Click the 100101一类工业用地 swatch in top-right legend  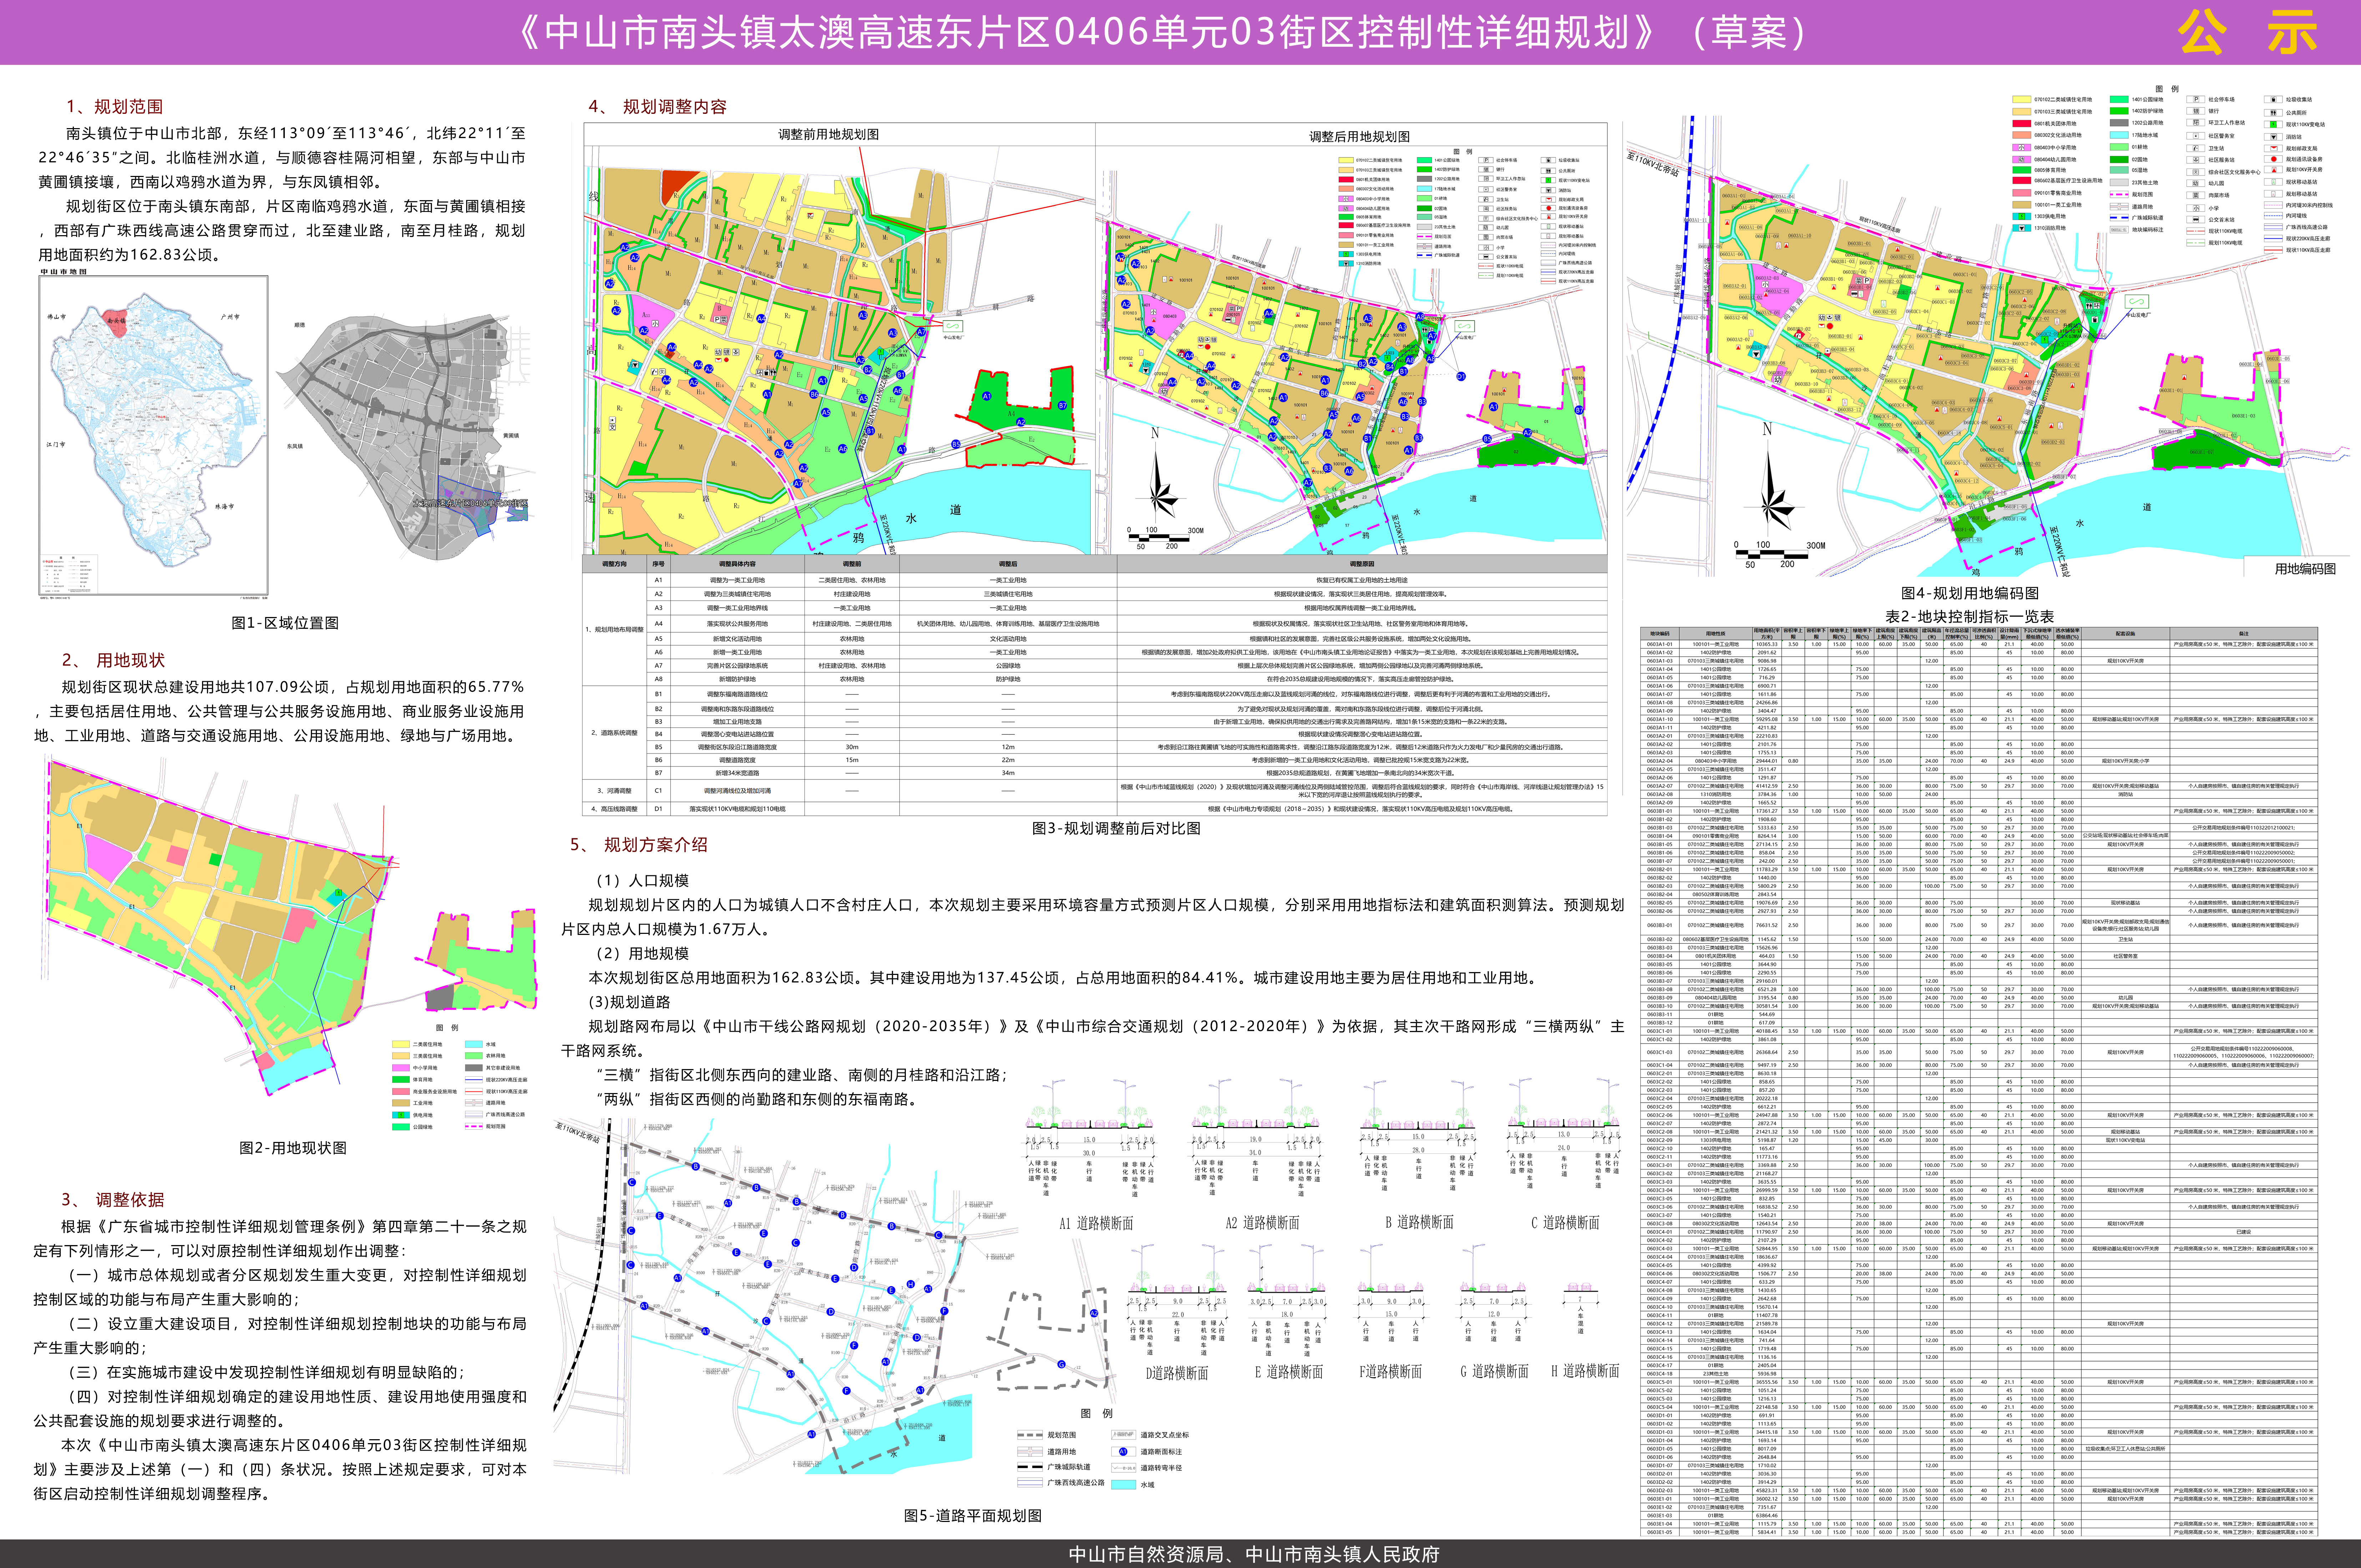click(x=2022, y=205)
